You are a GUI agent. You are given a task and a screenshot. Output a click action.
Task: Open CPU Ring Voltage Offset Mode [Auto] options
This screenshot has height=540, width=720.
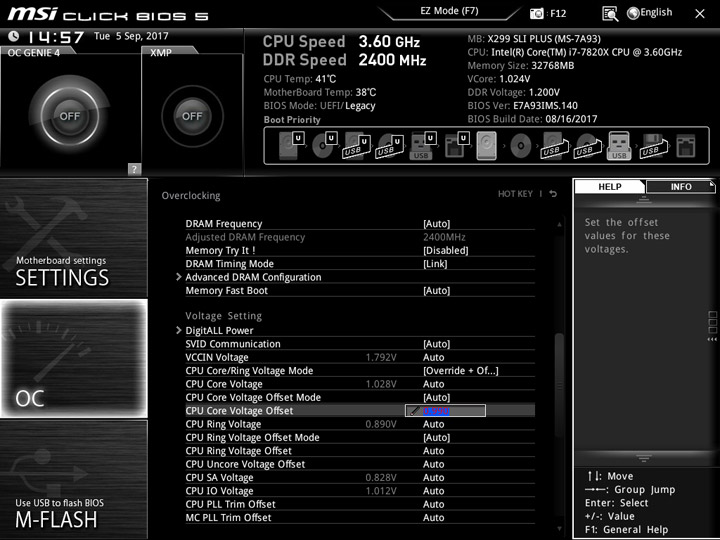pyautogui.click(x=436, y=437)
